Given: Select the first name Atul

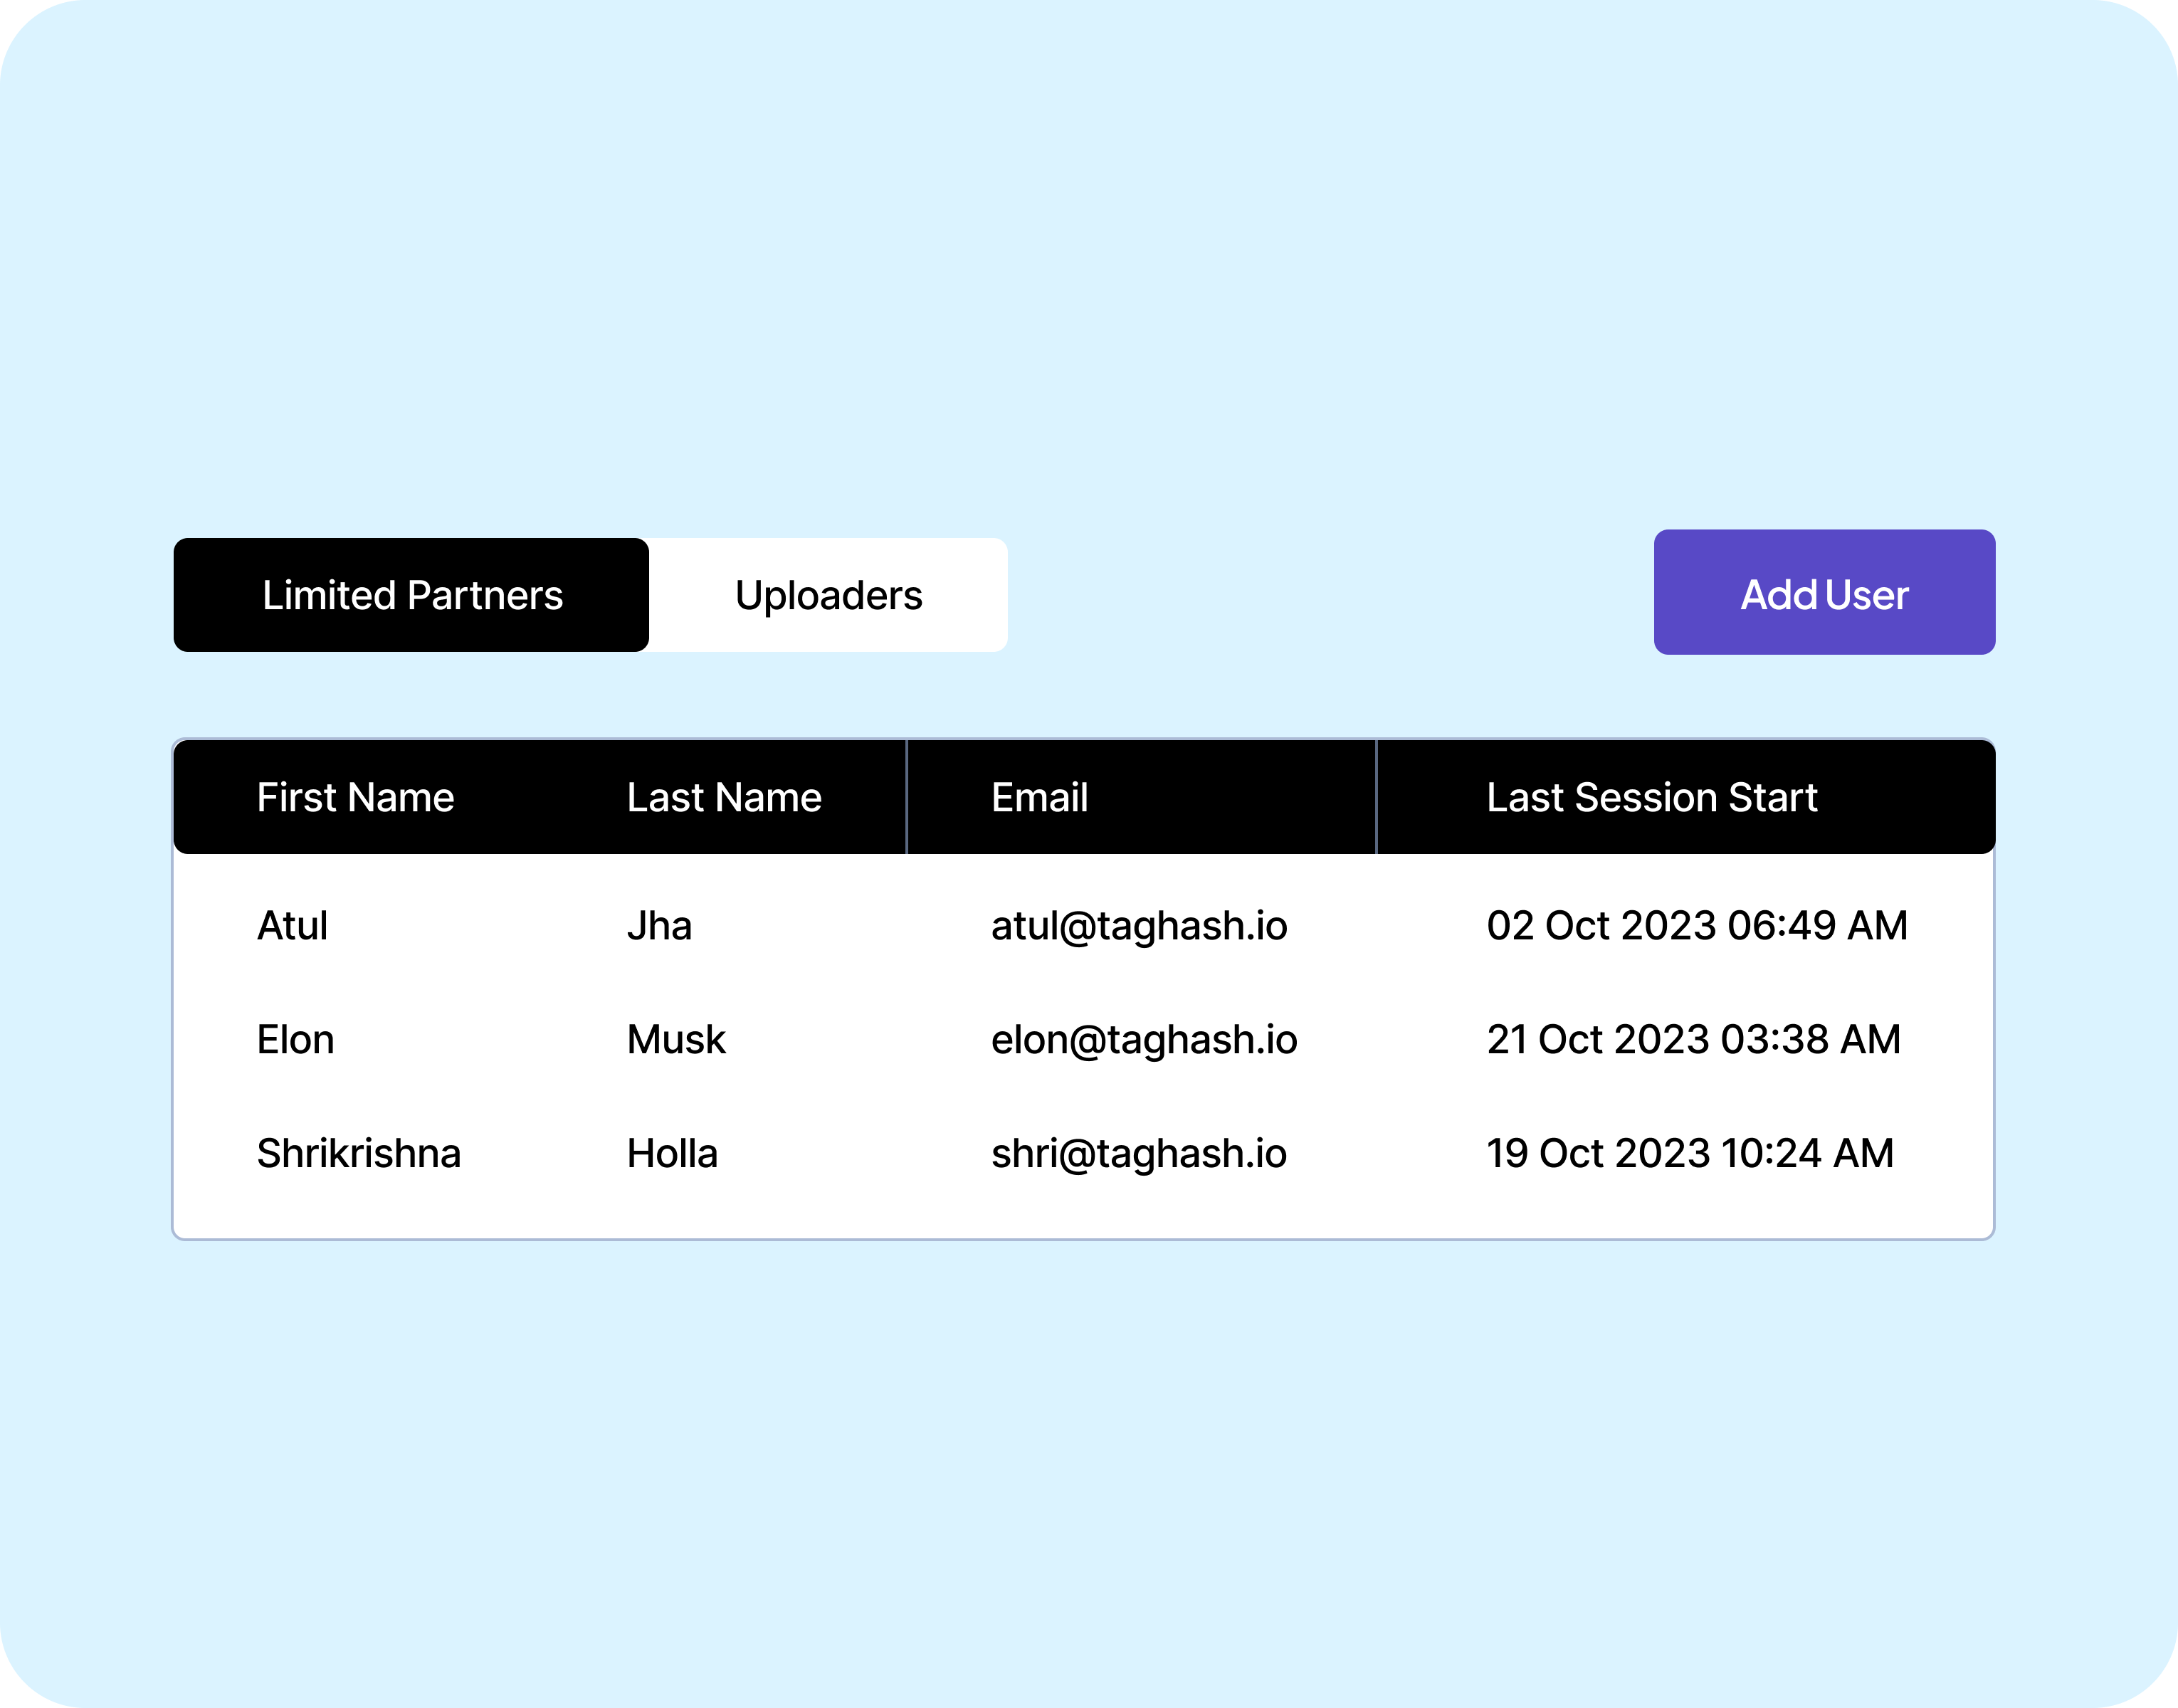Looking at the screenshot, I should point(292,925).
